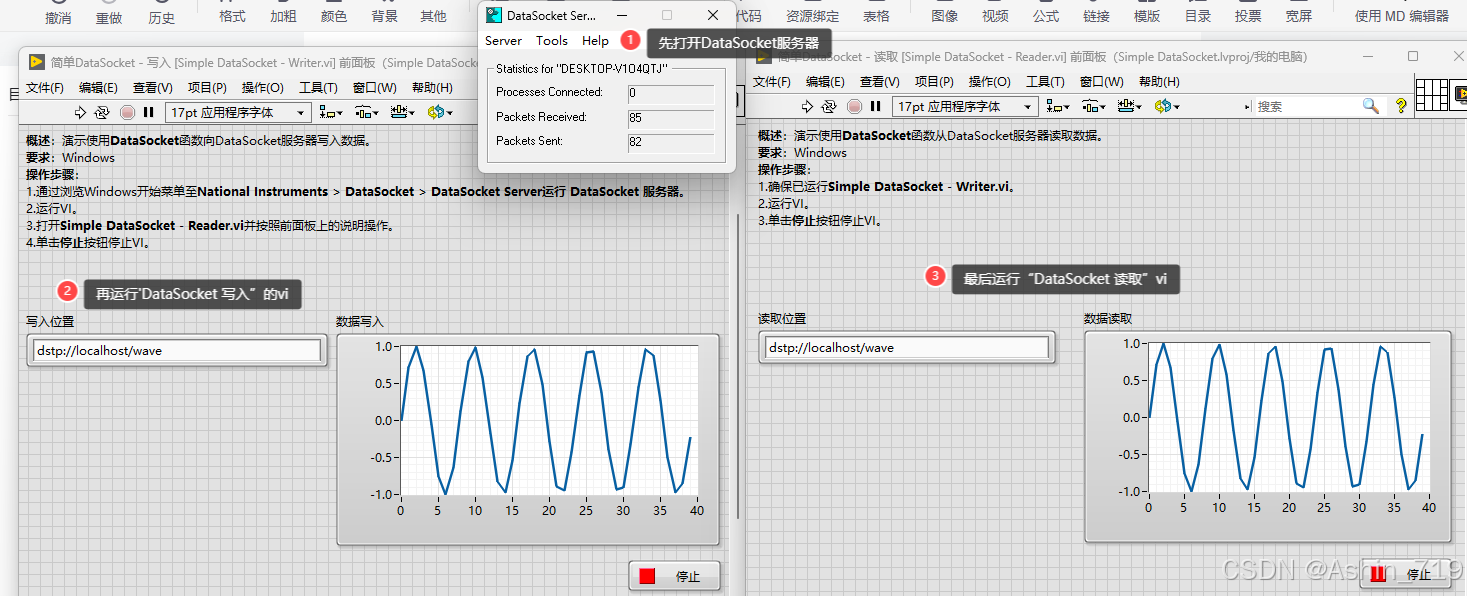The image size is (1467, 596).
Task: Open the formula tool 公式
Action: pos(1045,14)
